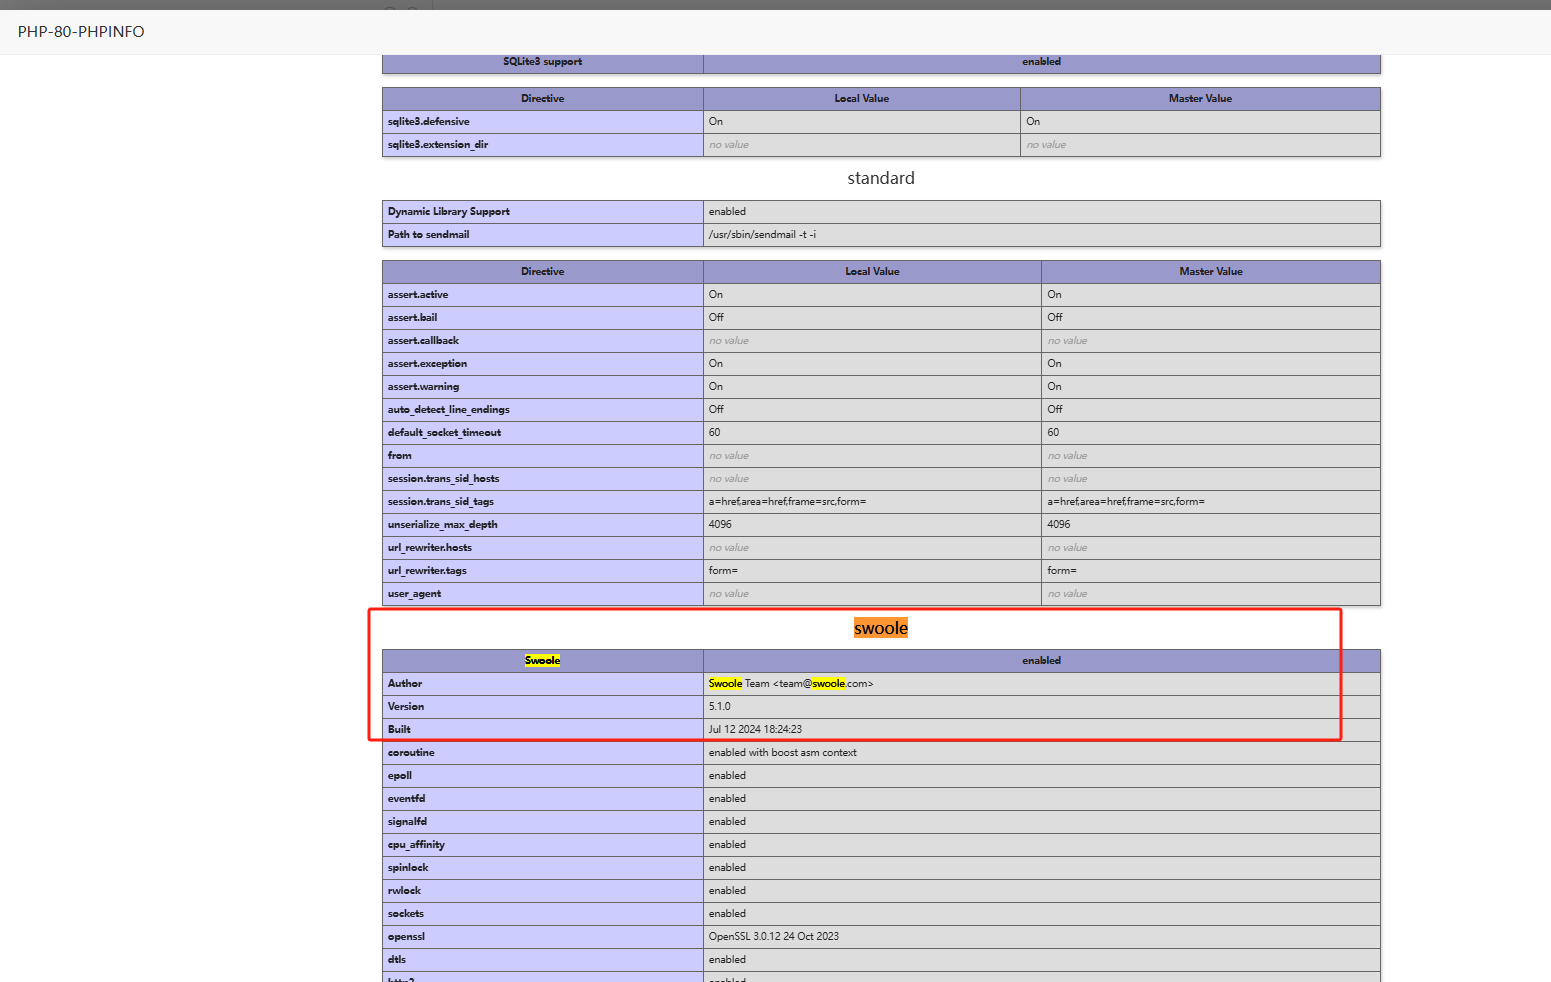Select the Local Value 'form=' for url_rewriter.tags
The height and width of the screenshot is (982, 1551).
pyautogui.click(x=723, y=571)
